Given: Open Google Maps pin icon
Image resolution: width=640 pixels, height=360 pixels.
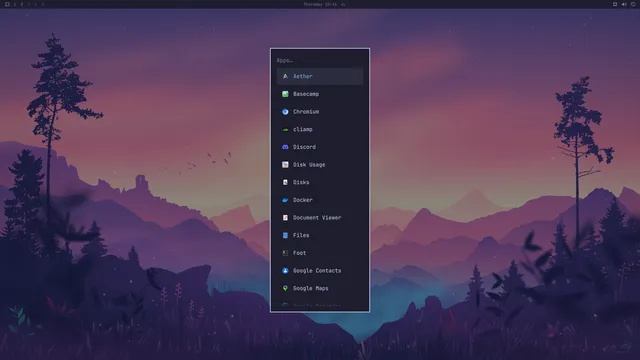Looking at the screenshot, I should click(x=285, y=288).
